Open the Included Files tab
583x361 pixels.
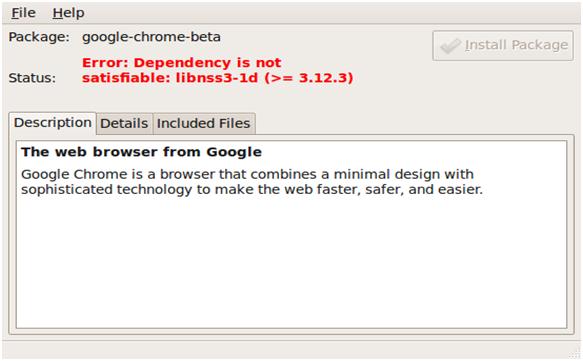pos(203,123)
